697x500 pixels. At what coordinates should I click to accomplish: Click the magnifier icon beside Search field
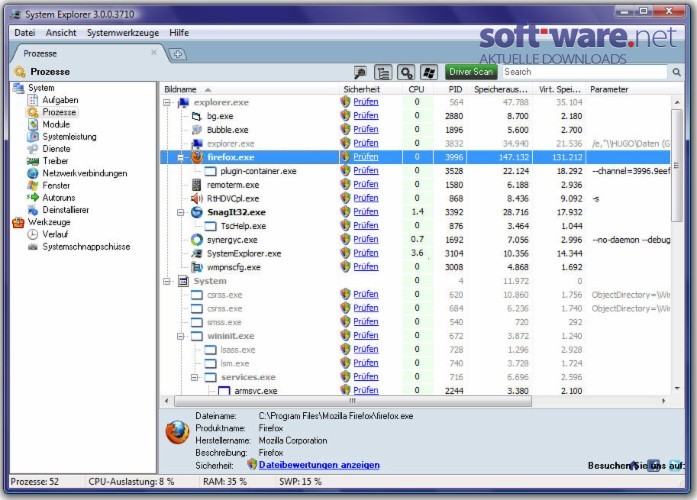[x=676, y=72]
